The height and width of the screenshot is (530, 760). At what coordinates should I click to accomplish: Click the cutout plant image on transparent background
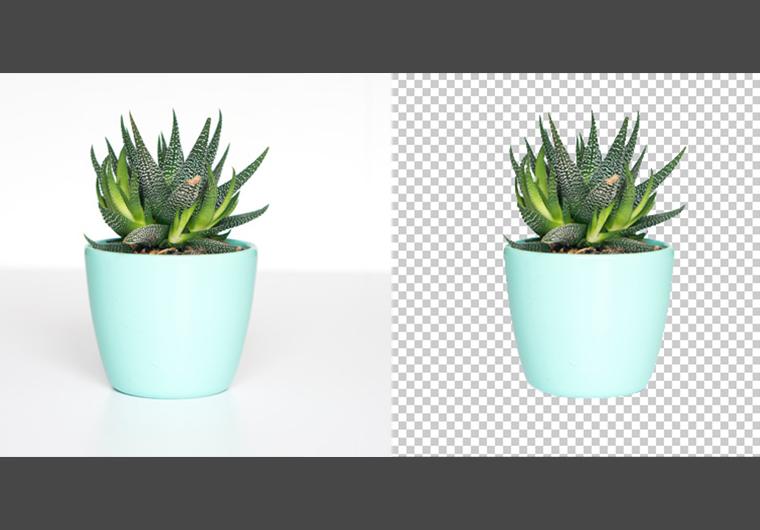pyautogui.click(x=575, y=265)
